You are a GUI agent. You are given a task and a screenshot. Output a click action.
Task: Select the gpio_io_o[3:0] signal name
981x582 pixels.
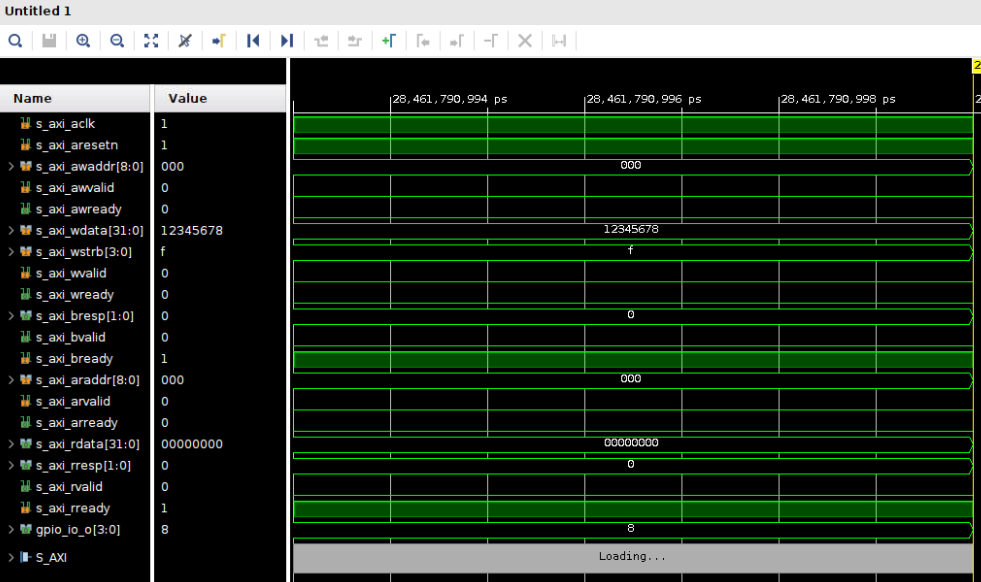[78, 529]
